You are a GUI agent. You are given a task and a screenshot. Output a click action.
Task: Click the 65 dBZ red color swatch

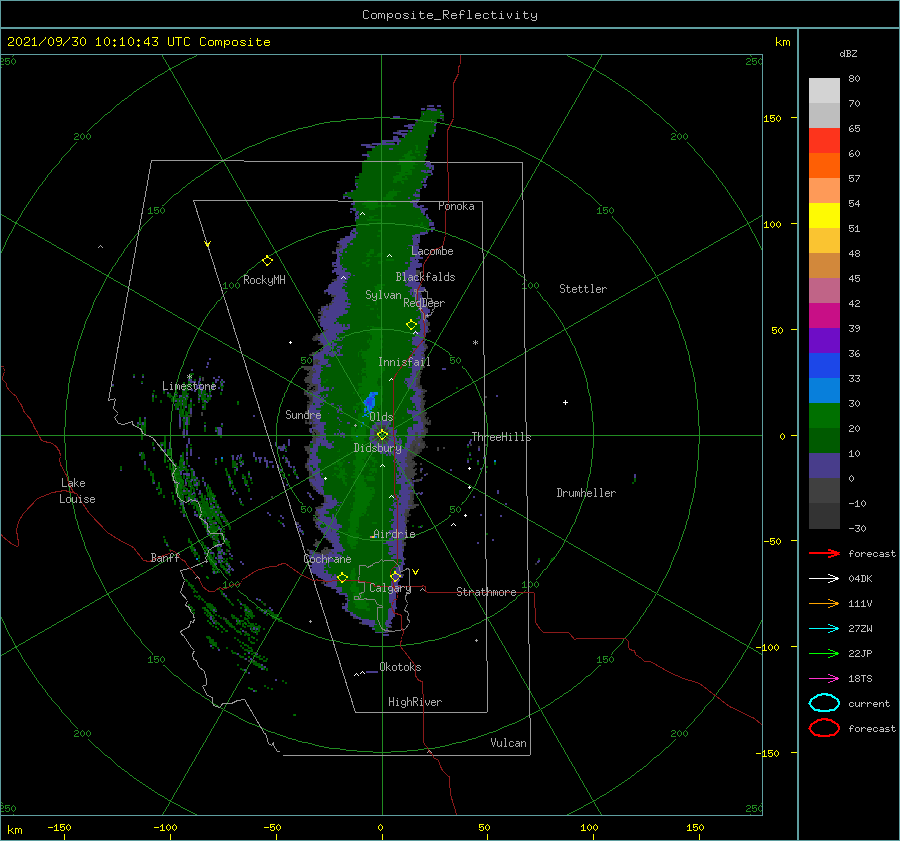pyautogui.click(x=824, y=140)
